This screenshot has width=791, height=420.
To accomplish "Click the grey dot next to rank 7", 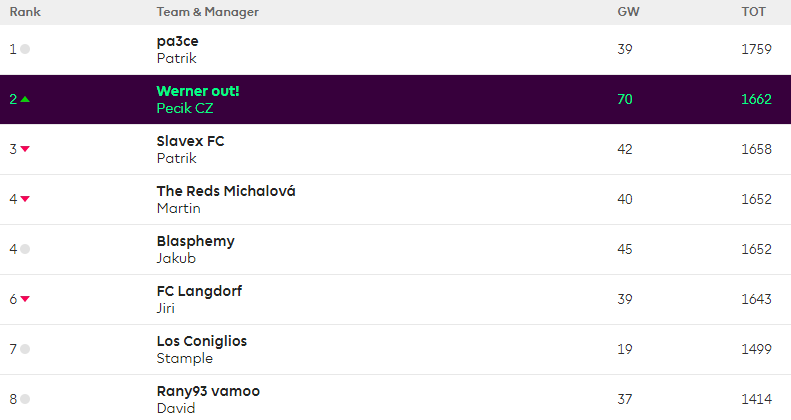I will [x=25, y=349].
